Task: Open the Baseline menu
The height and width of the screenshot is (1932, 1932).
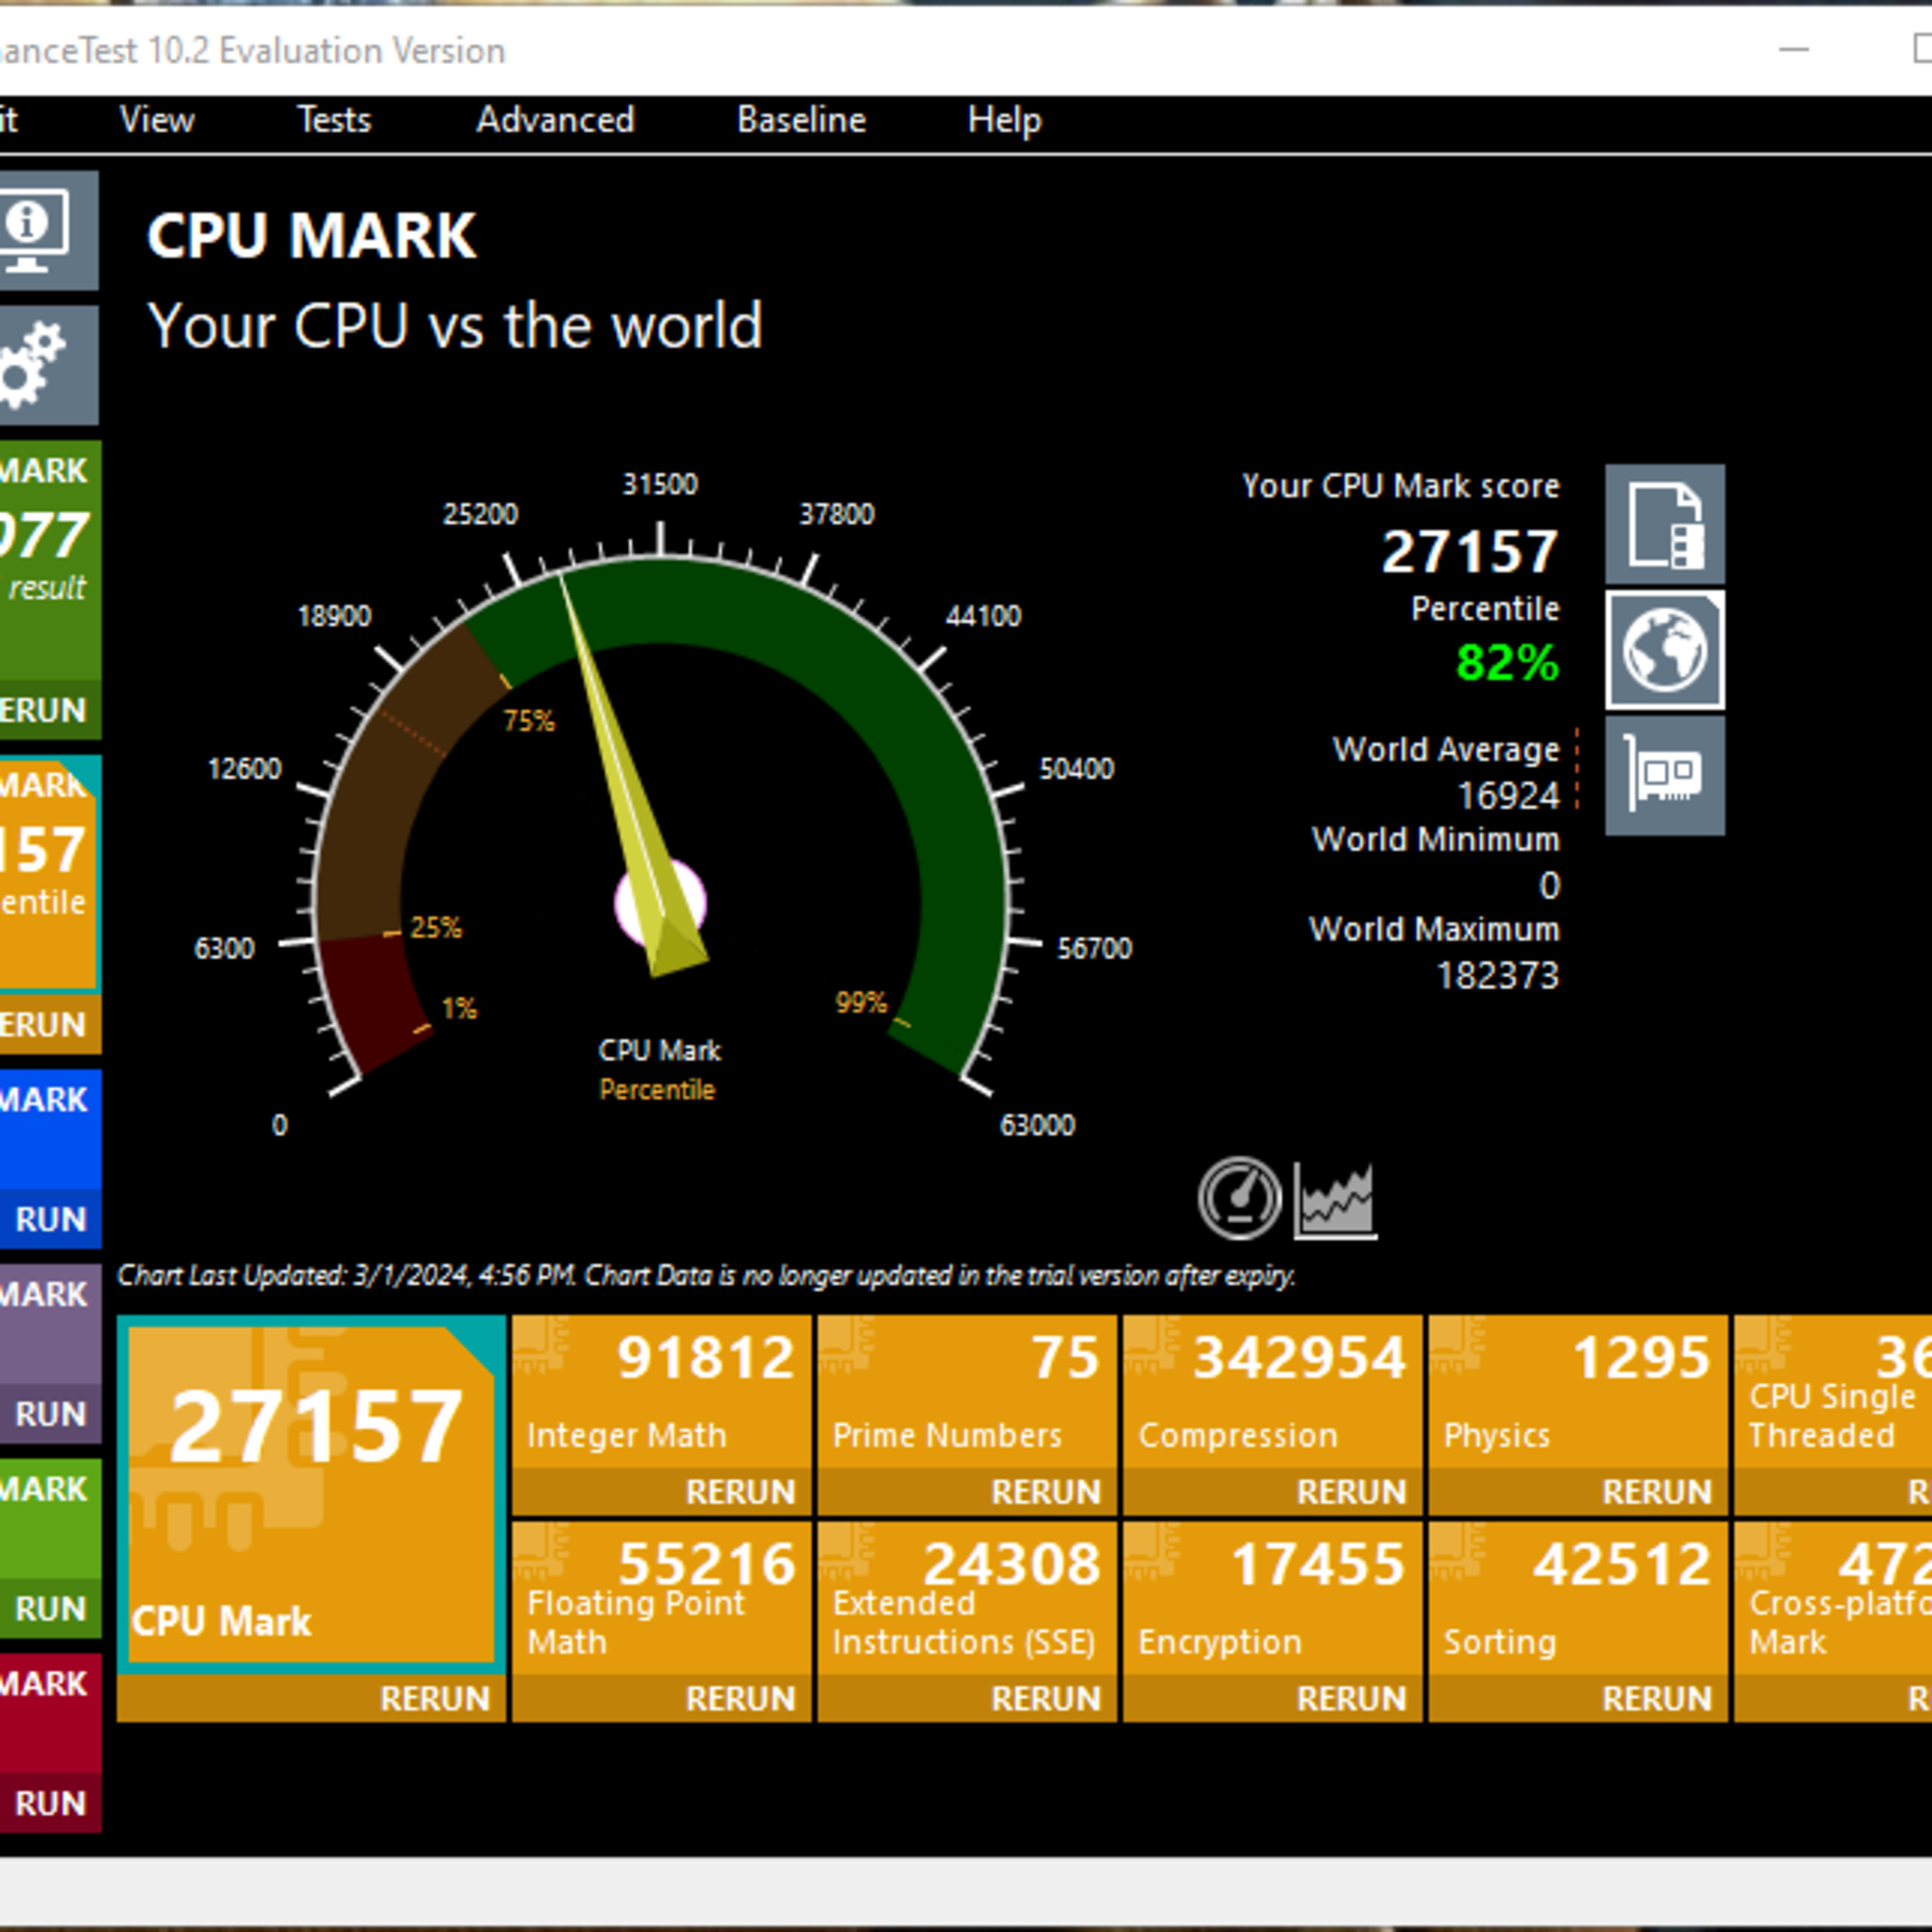Action: pyautogui.click(x=801, y=120)
